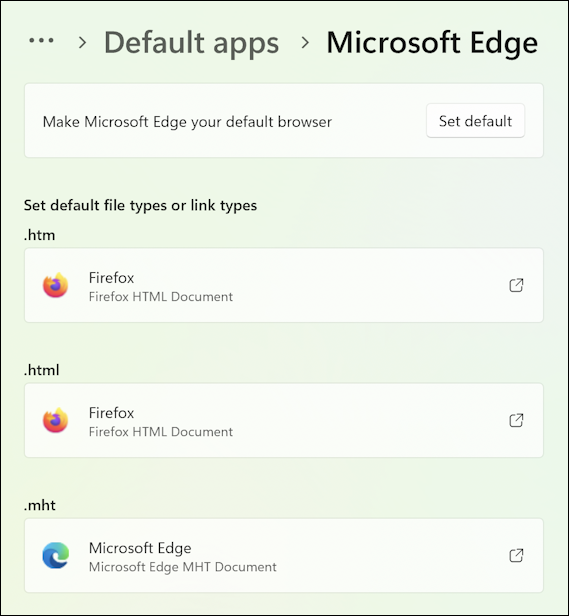This screenshot has height=616, width=569.
Task: Click the Set default file types heading
Action: (x=140, y=205)
